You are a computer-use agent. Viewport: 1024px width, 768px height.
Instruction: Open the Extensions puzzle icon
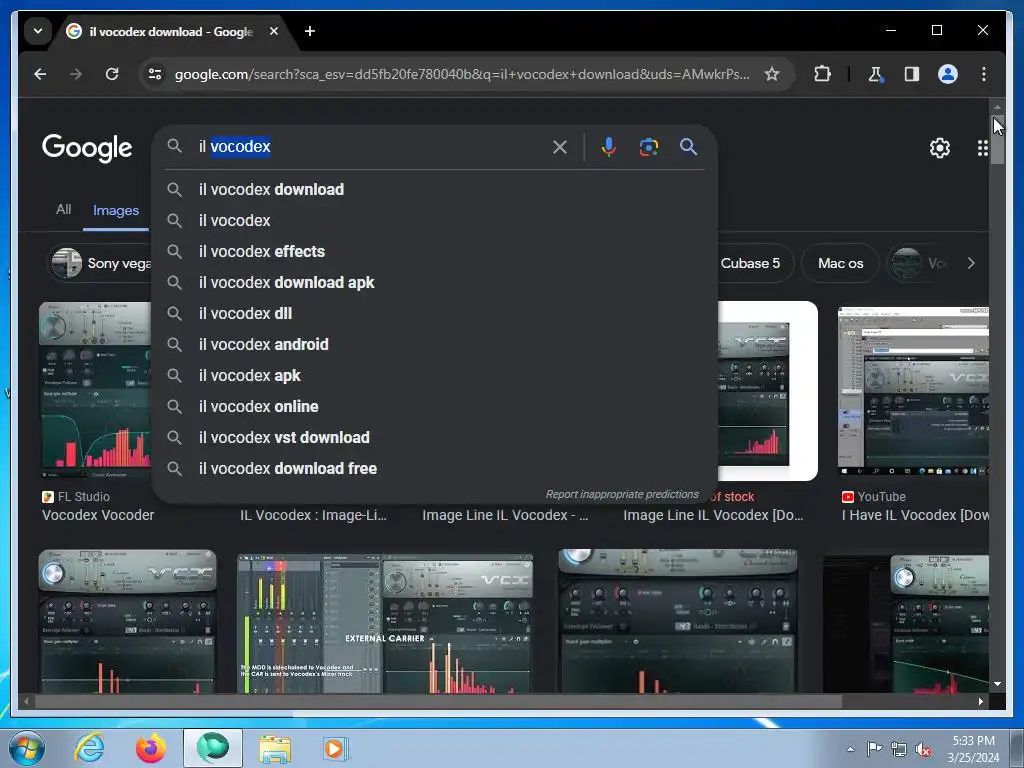coord(822,74)
